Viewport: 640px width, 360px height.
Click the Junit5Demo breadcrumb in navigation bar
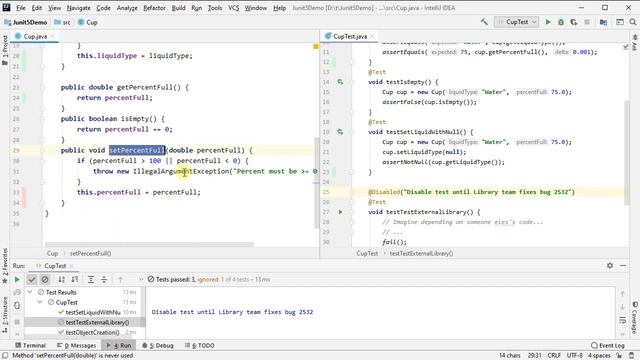click(x=26, y=22)
